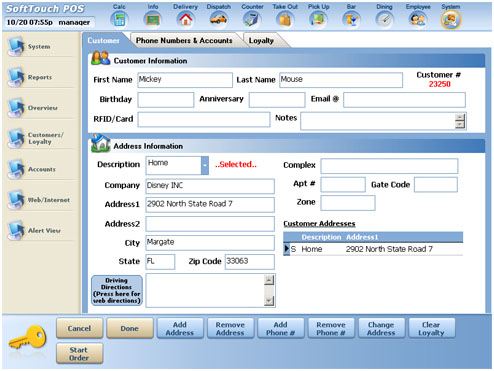Open Reports in the left sidebar
Screen dimensions: 494x371
(39, 77)
